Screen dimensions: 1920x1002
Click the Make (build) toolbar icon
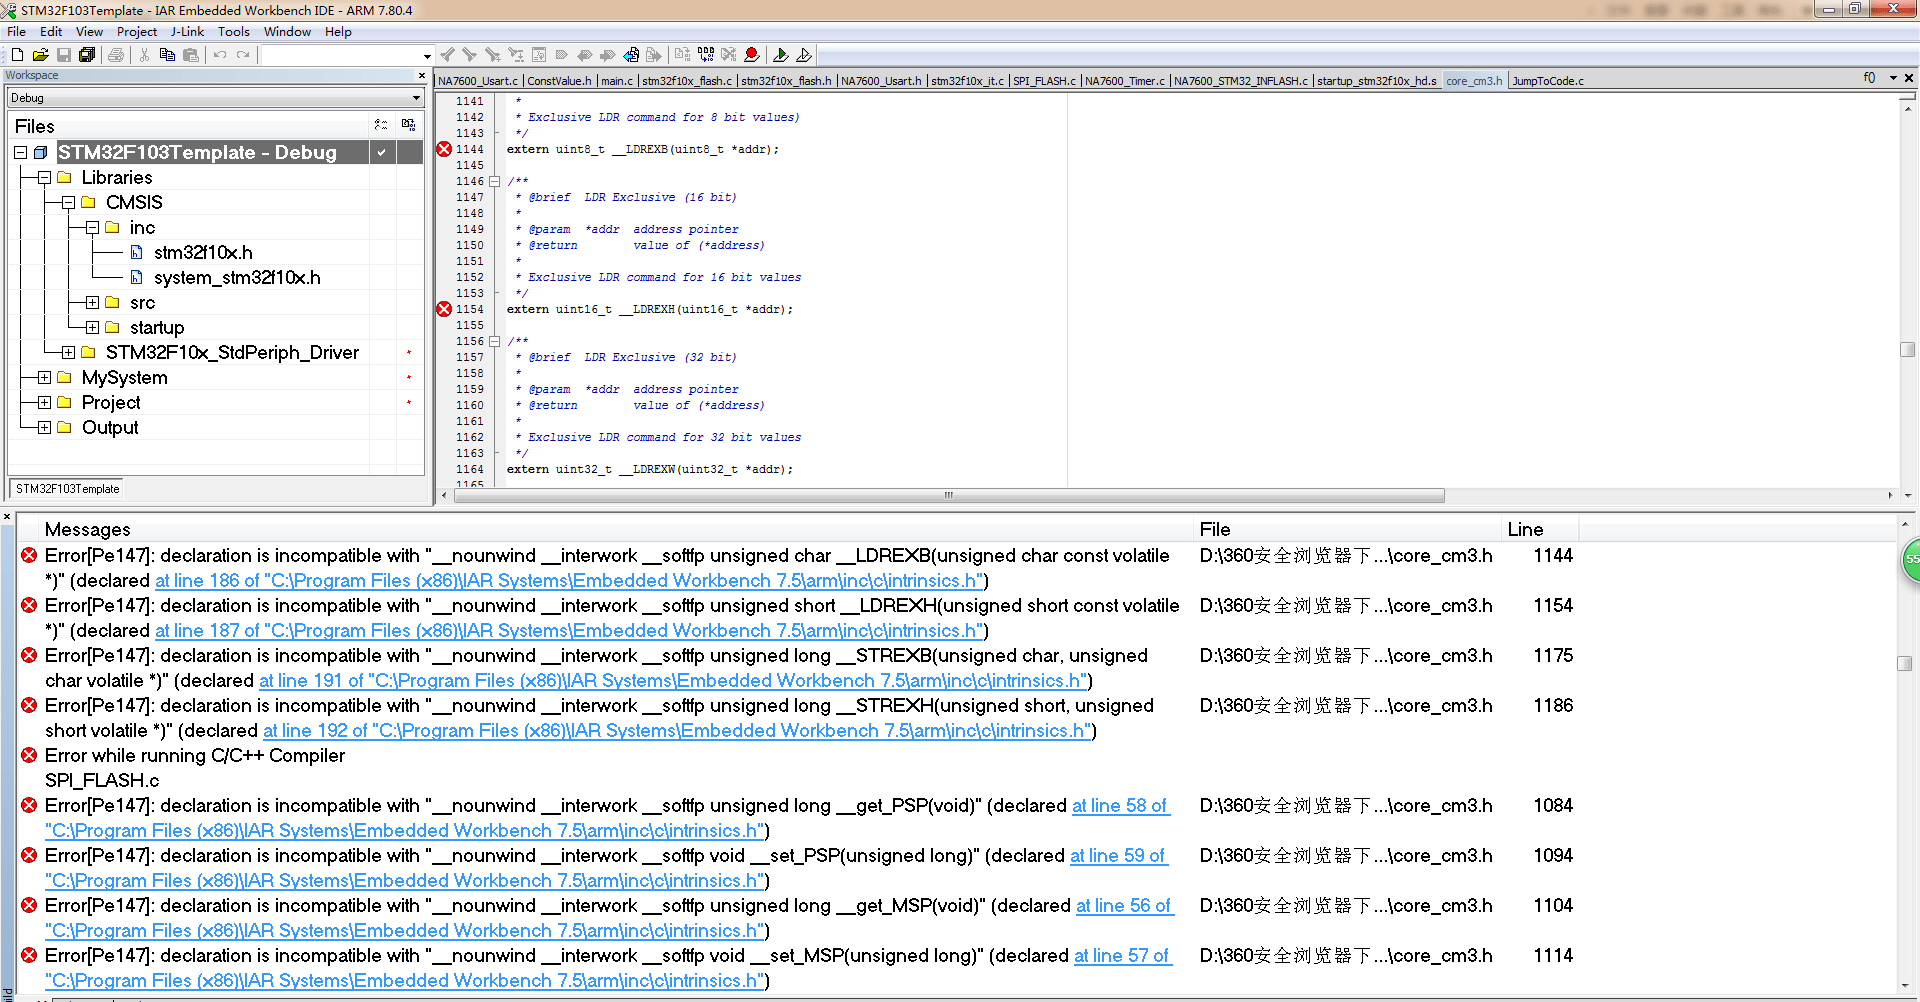click(707, 55)
